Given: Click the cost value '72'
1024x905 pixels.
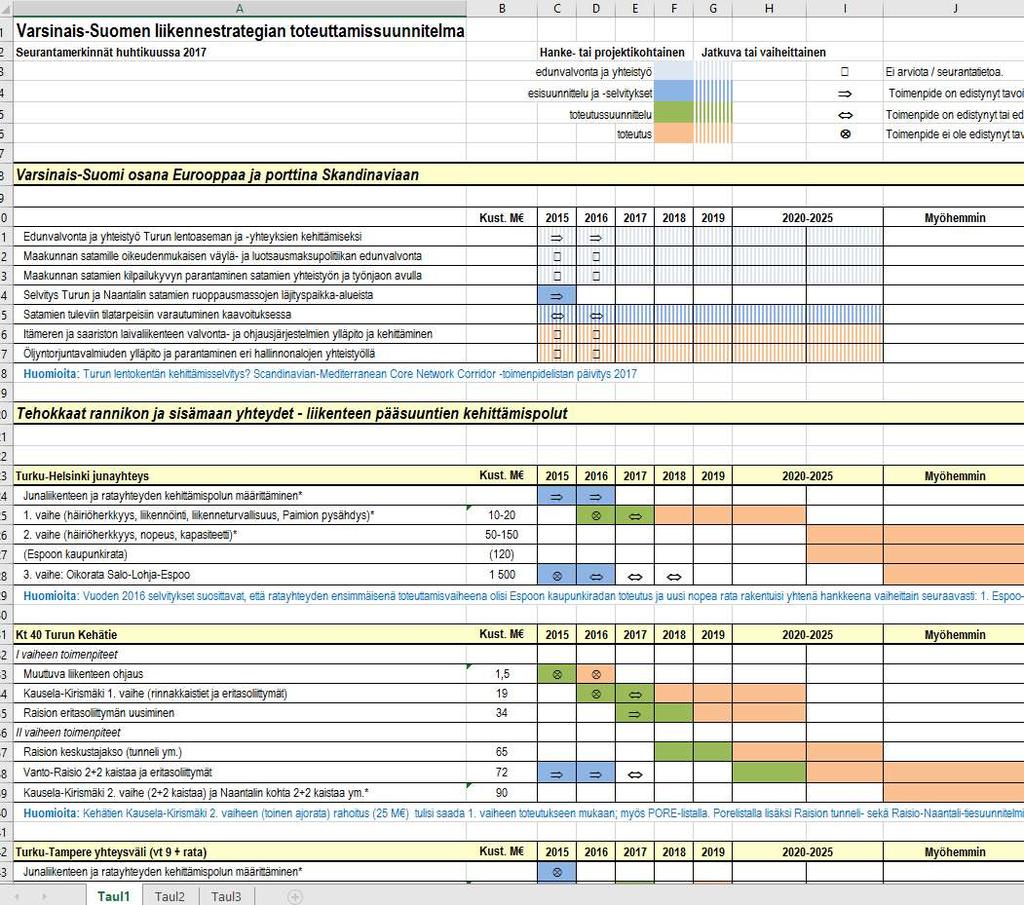Looking at the screenshot, I should (502, 772).
